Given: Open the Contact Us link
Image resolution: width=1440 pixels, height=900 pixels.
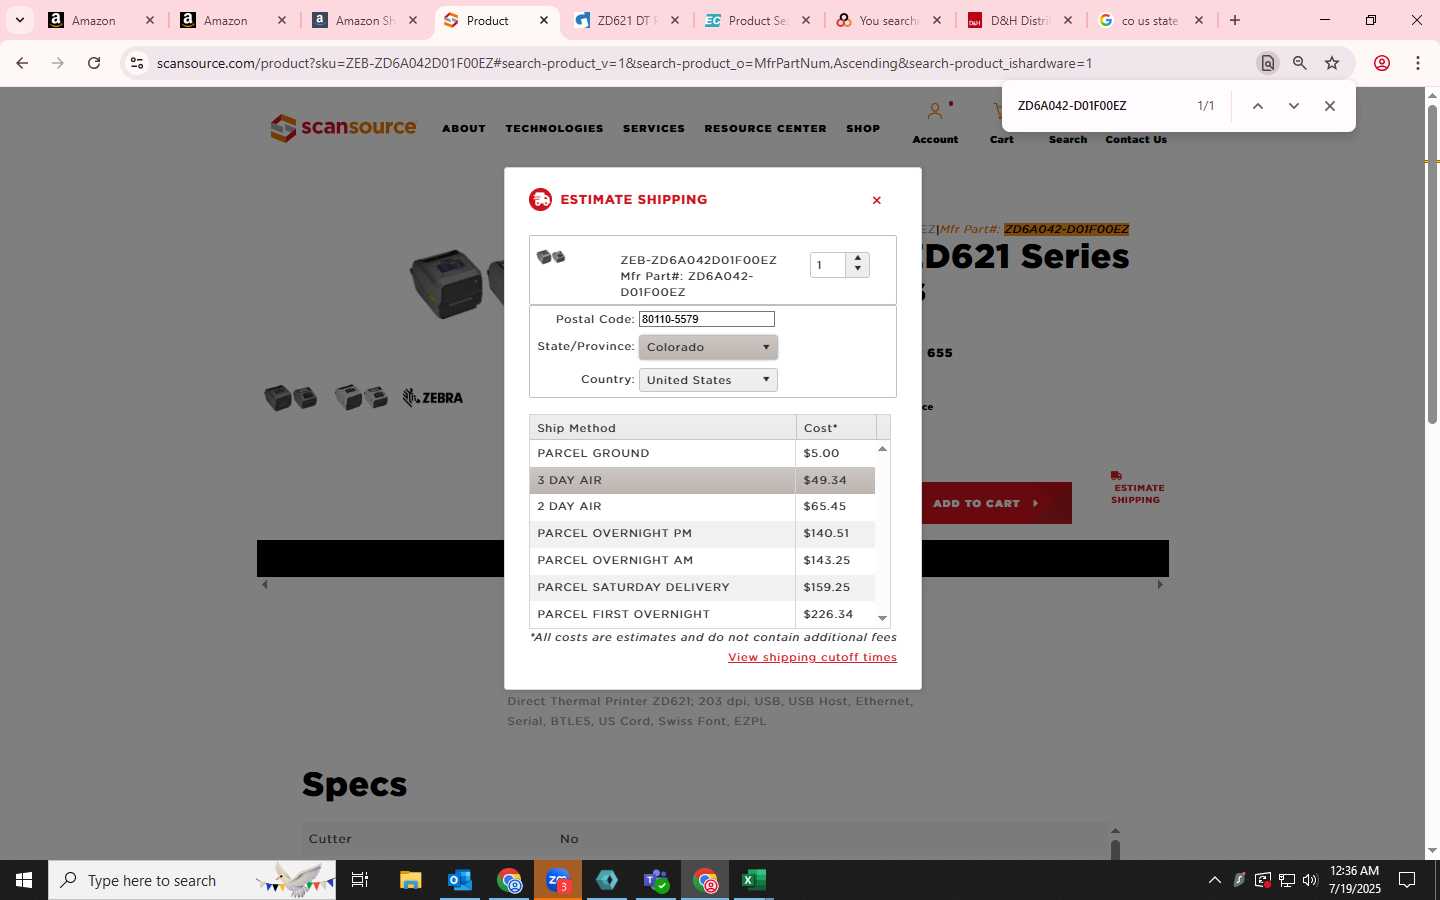Looking at the screenshot, I should pyautogui.click(x=1136, y=139).
